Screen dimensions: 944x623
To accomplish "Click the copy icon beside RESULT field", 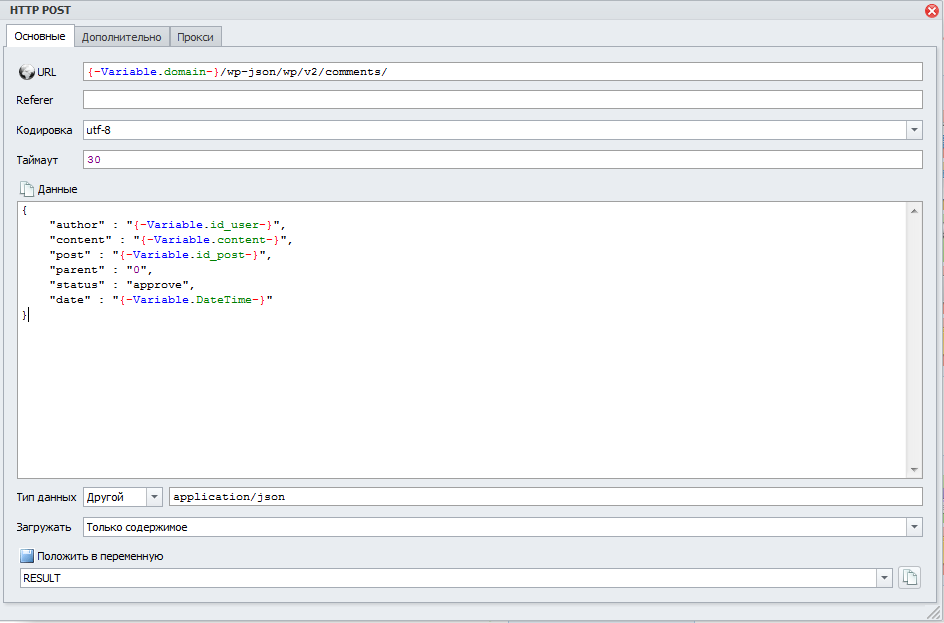I will [x=909, y=577].
